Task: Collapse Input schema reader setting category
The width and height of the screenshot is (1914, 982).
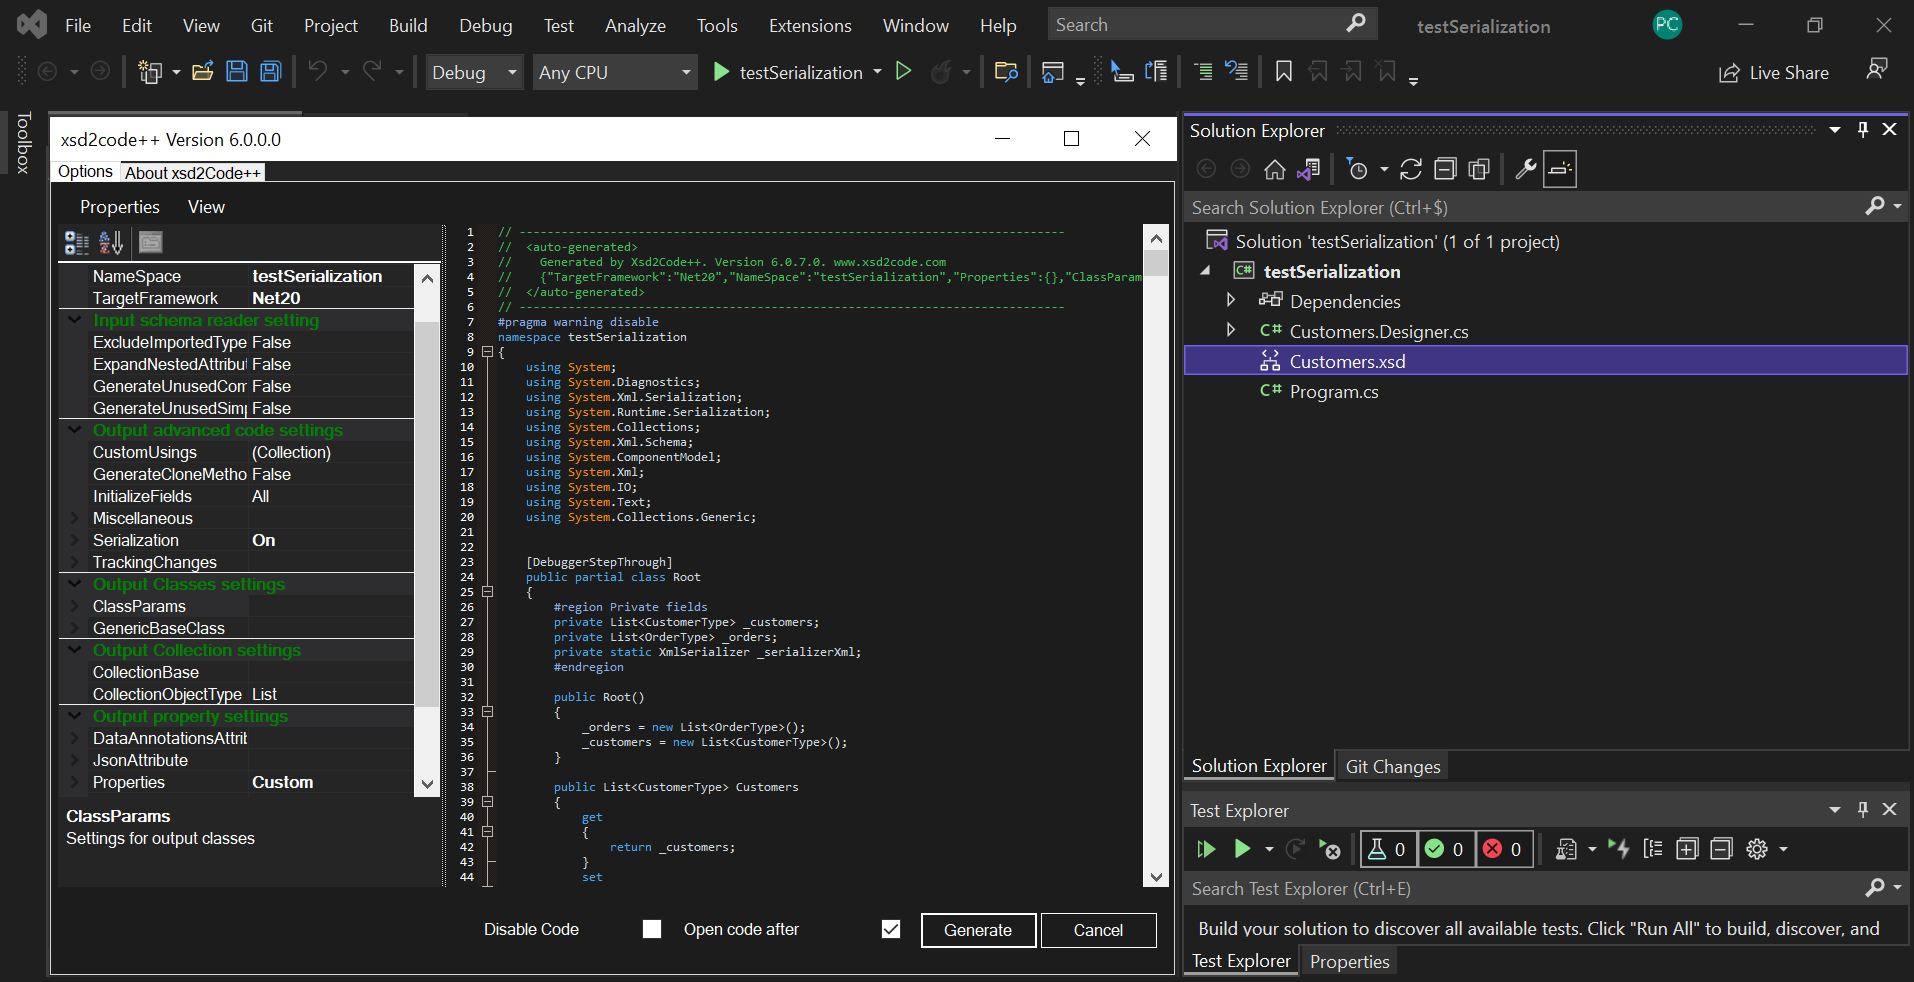Action: point(74,320)
